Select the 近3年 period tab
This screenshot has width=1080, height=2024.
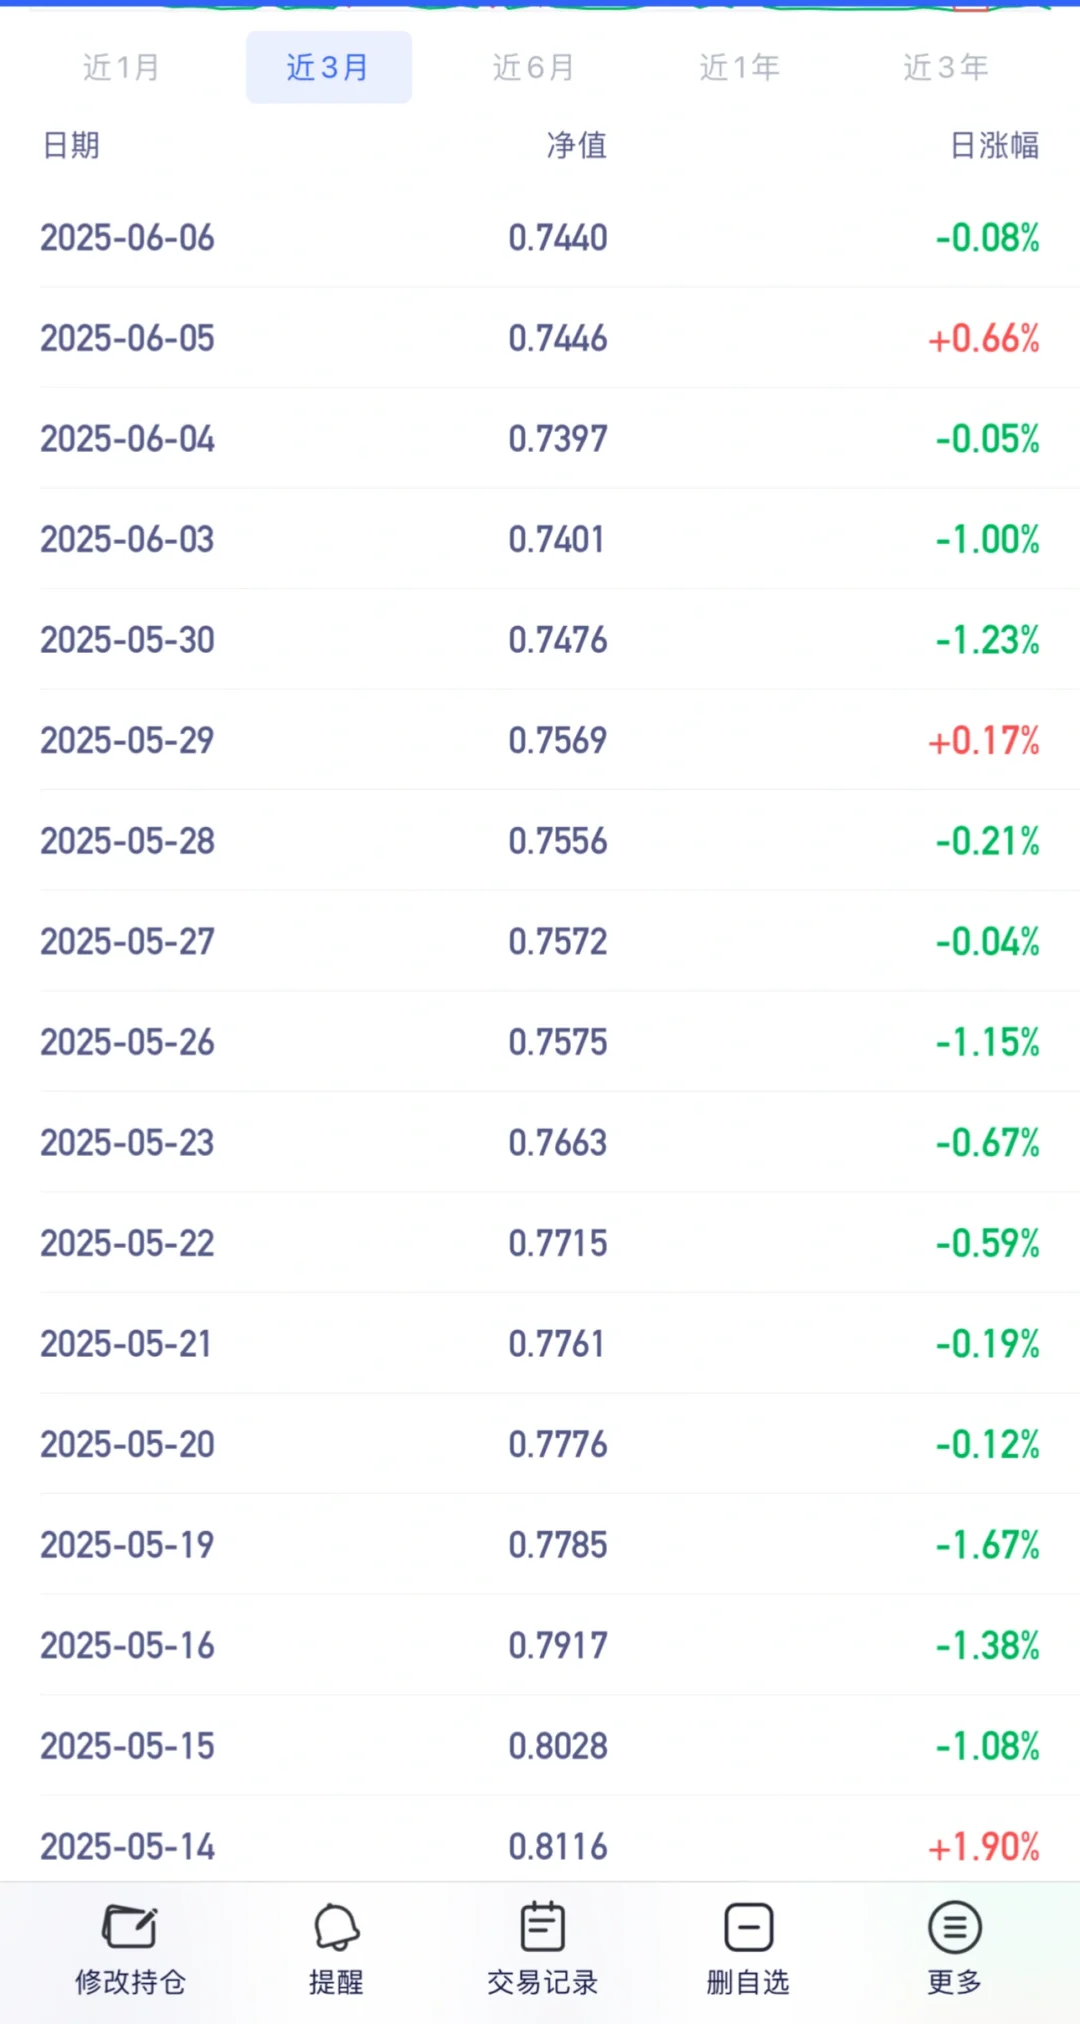(x=946, y=67)
